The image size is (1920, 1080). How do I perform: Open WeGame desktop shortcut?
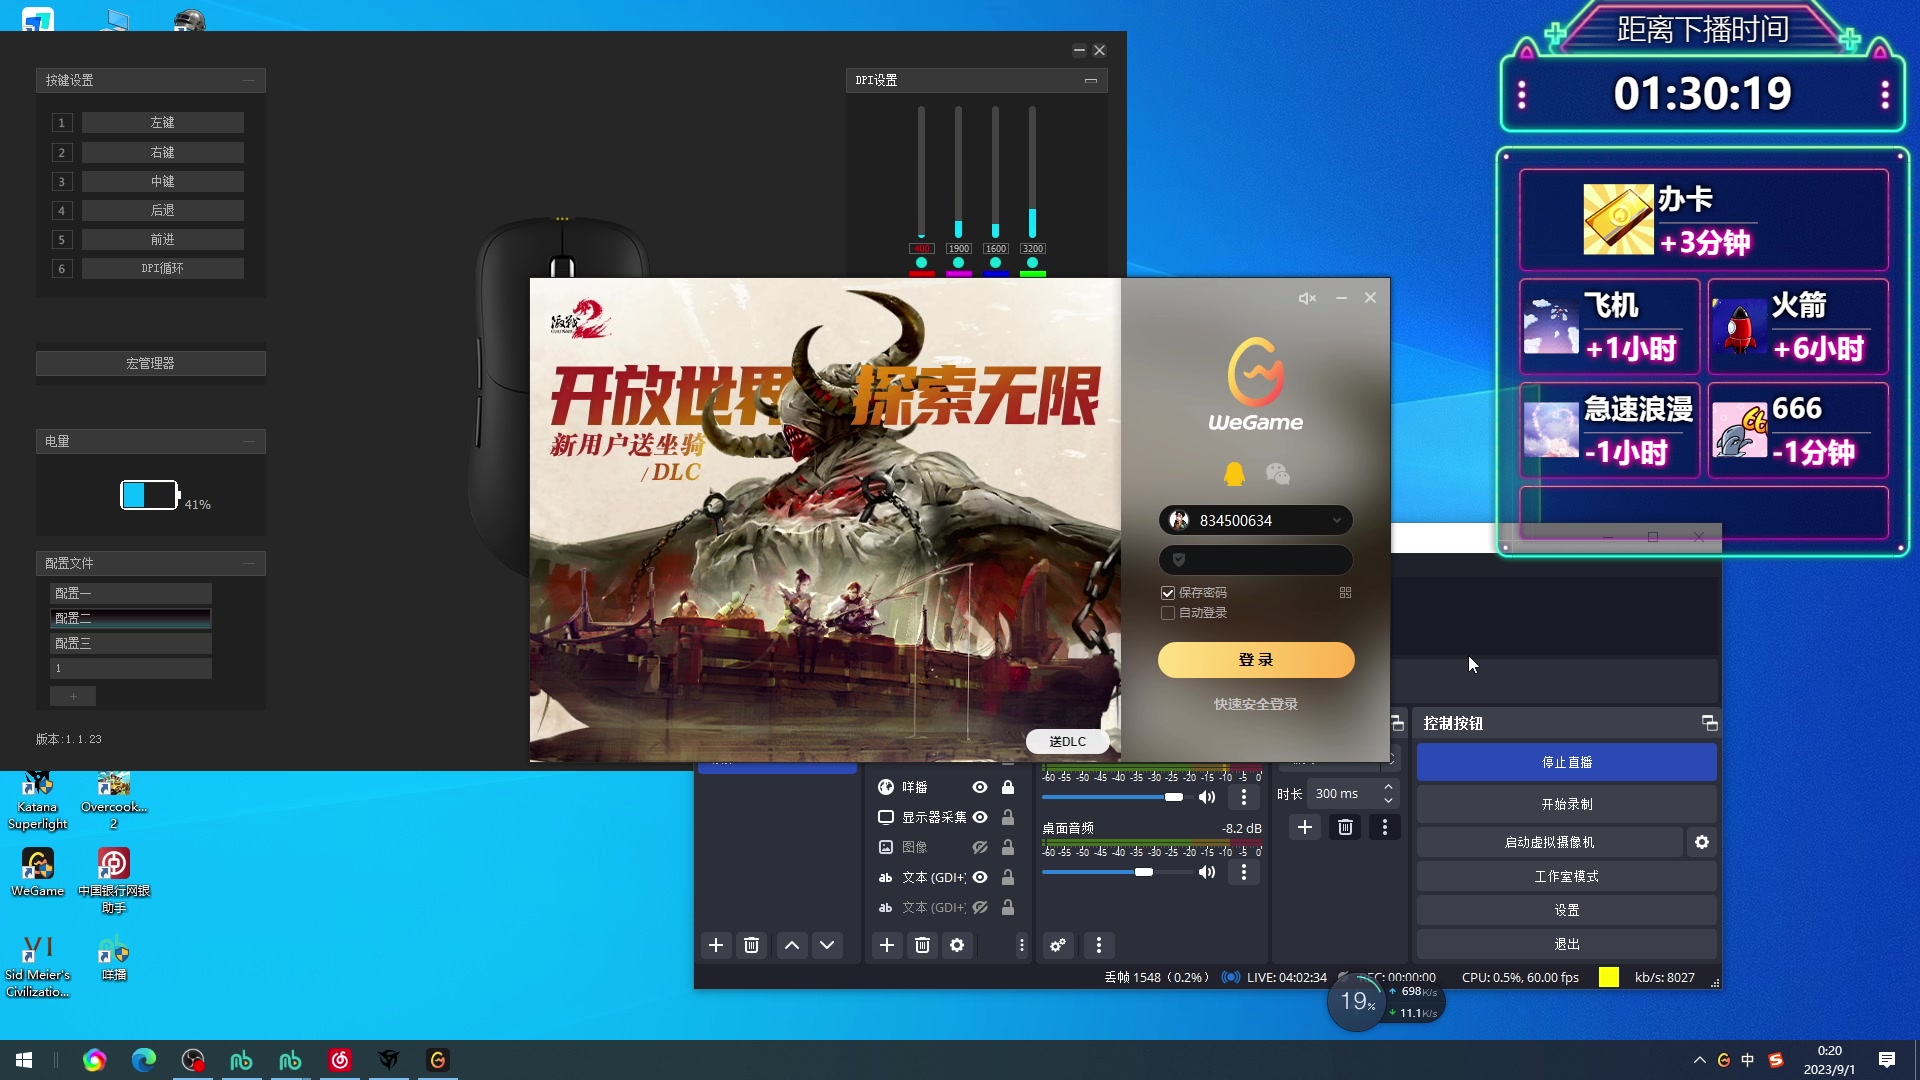tap(37, 872)
